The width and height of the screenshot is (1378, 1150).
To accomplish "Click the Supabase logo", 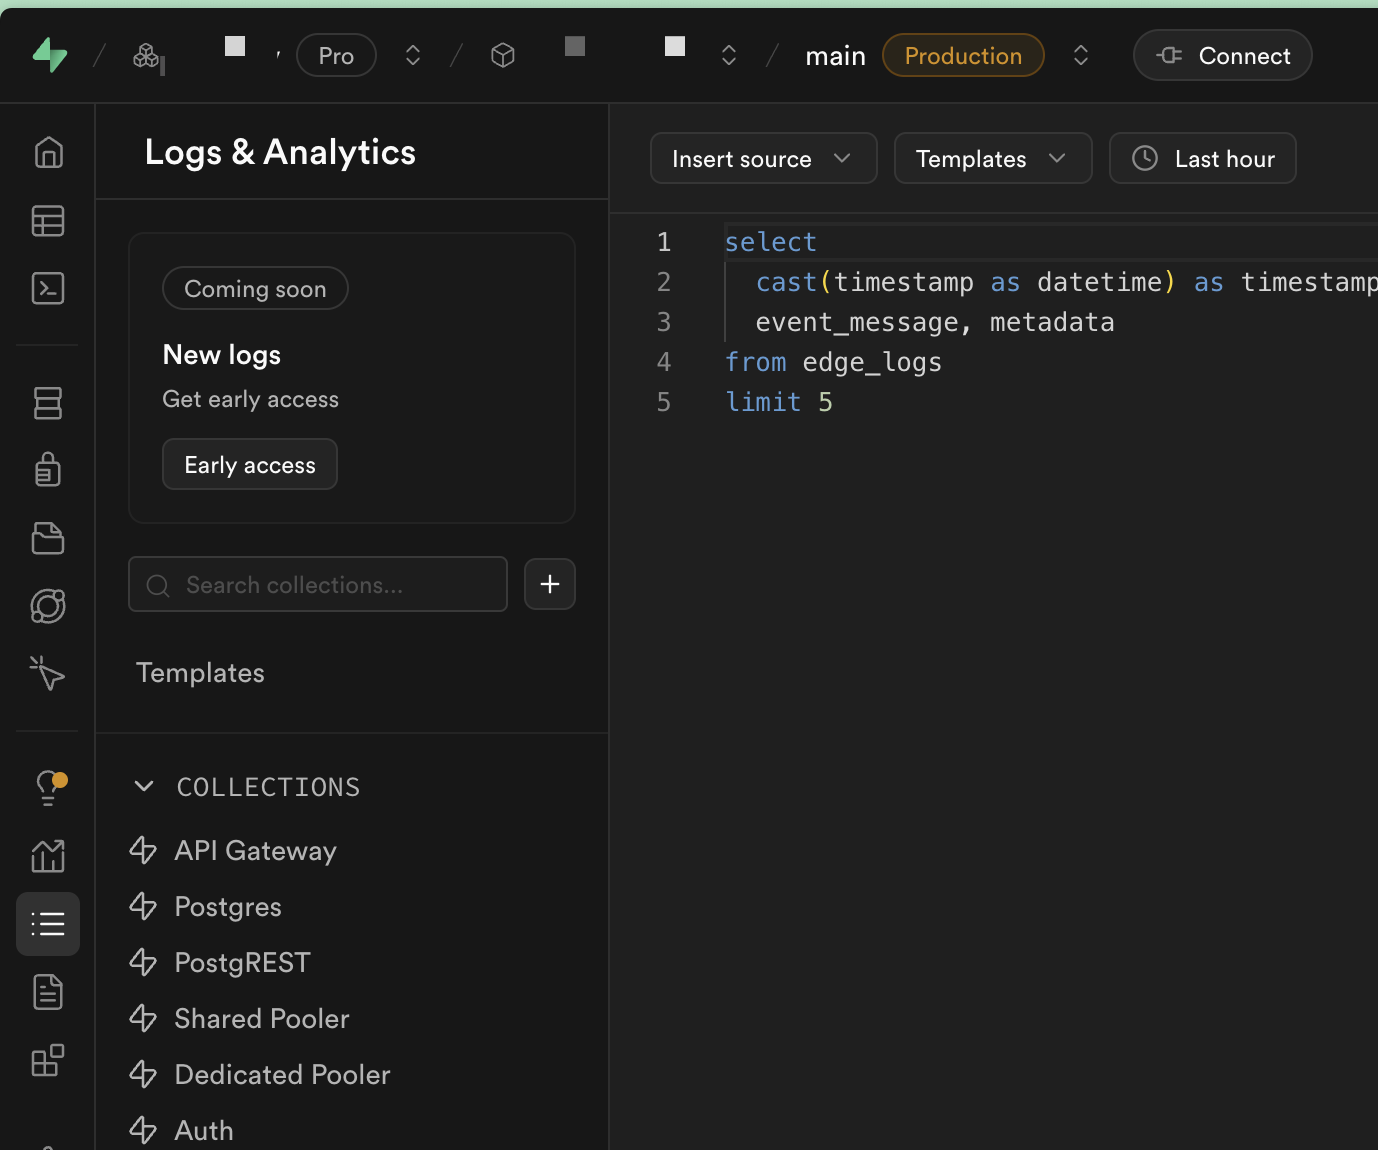I will click(50, 55).
